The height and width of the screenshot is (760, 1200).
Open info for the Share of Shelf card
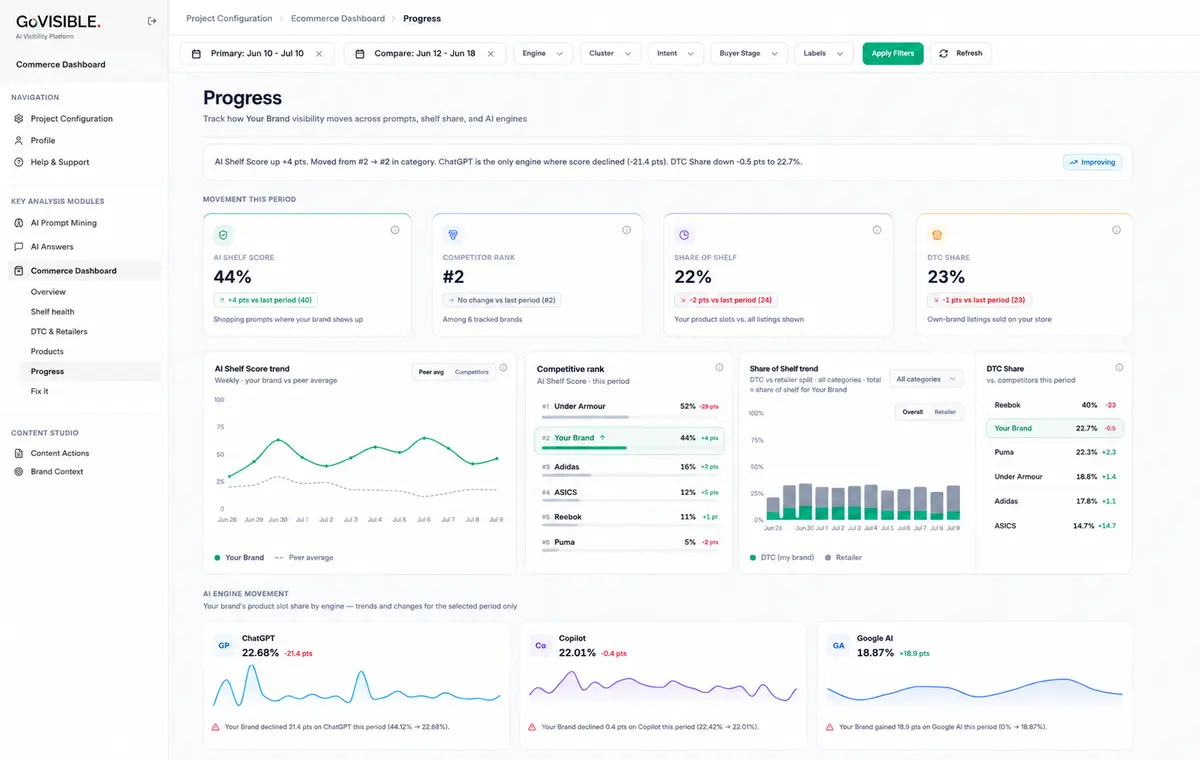(877, 230)
